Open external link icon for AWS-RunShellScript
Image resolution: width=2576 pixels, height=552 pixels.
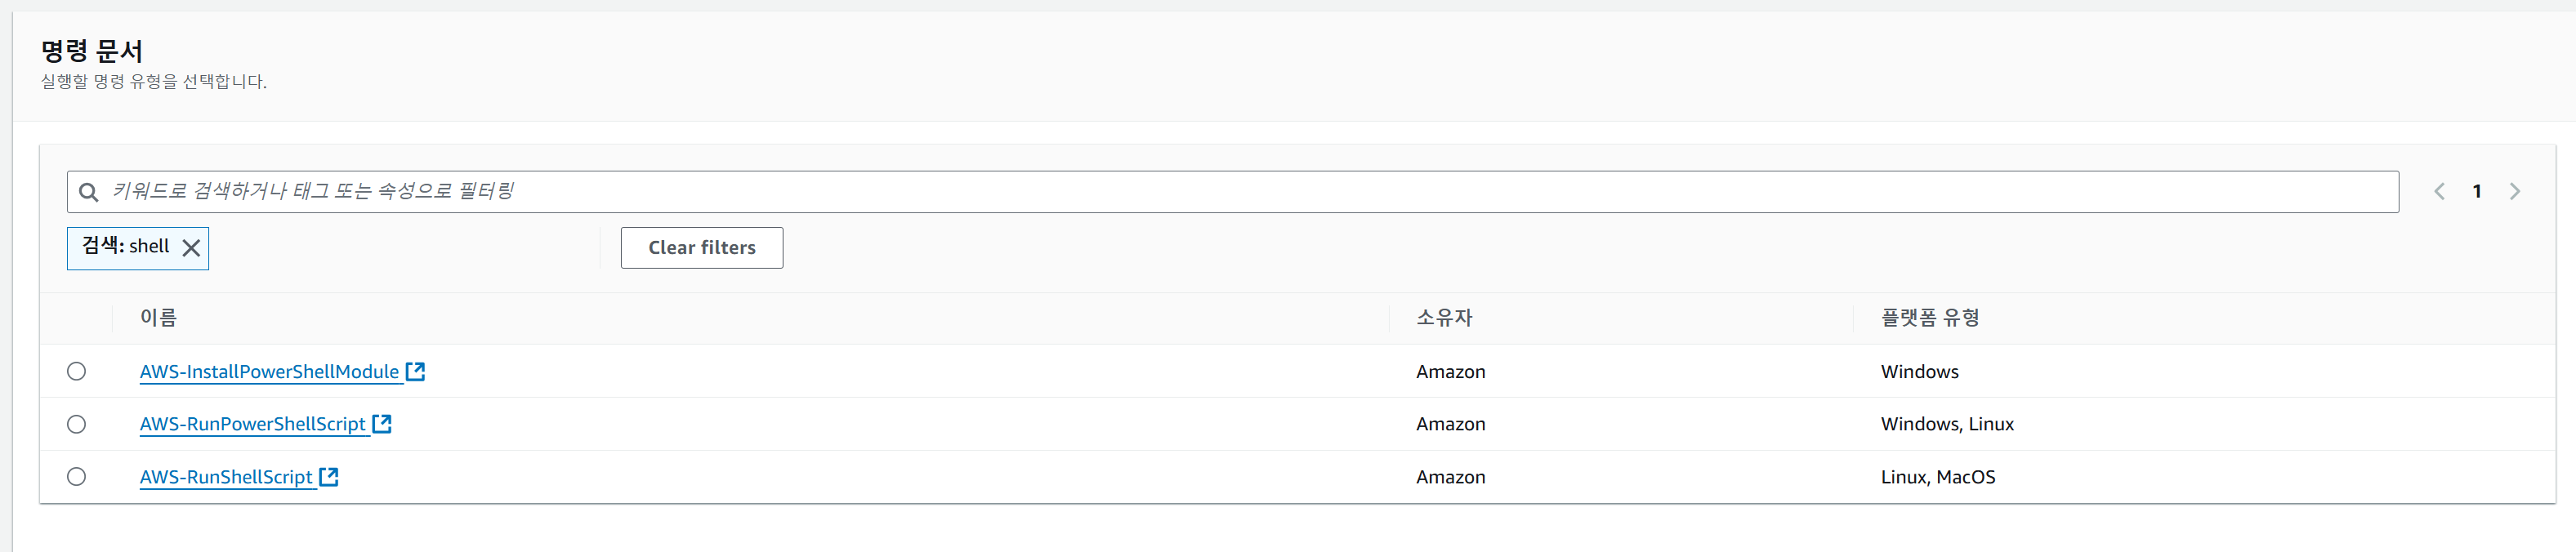328,477
